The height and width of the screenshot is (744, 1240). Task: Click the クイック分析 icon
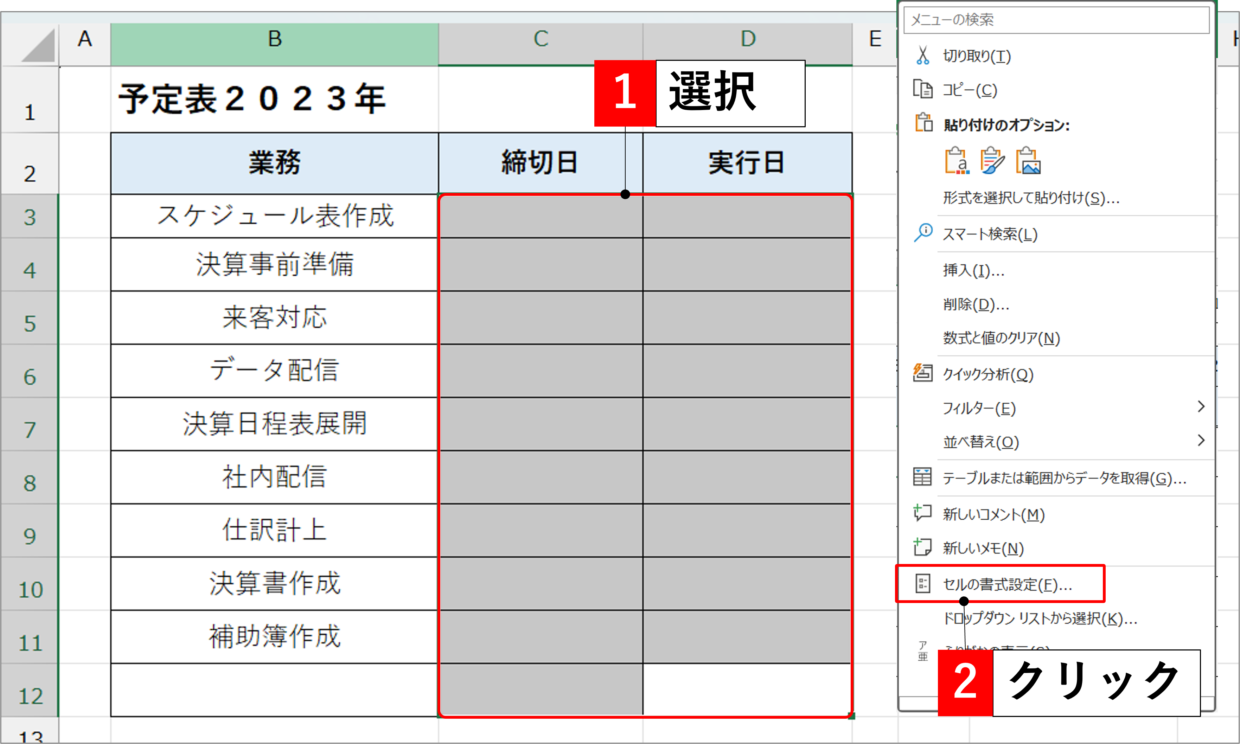point(922,373)
